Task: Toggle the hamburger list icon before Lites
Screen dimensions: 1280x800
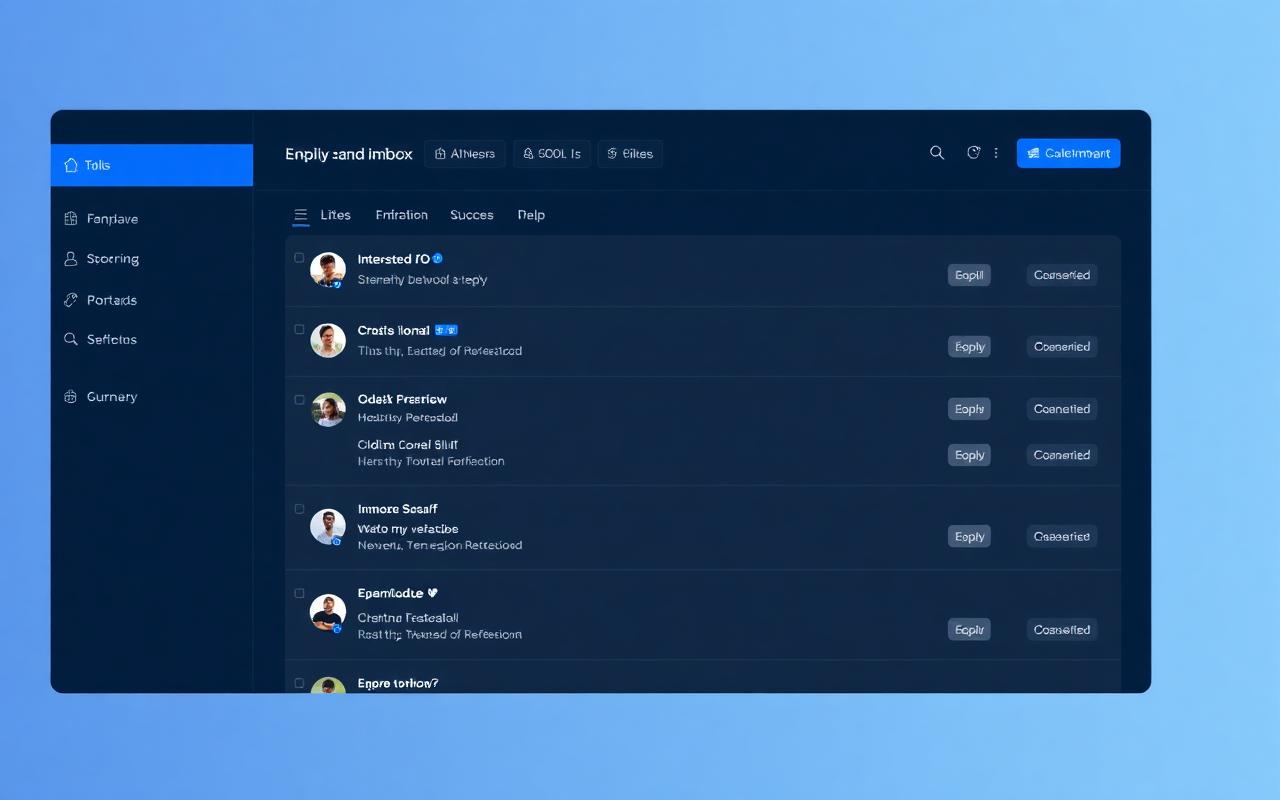Action: [x=300, y=215]
